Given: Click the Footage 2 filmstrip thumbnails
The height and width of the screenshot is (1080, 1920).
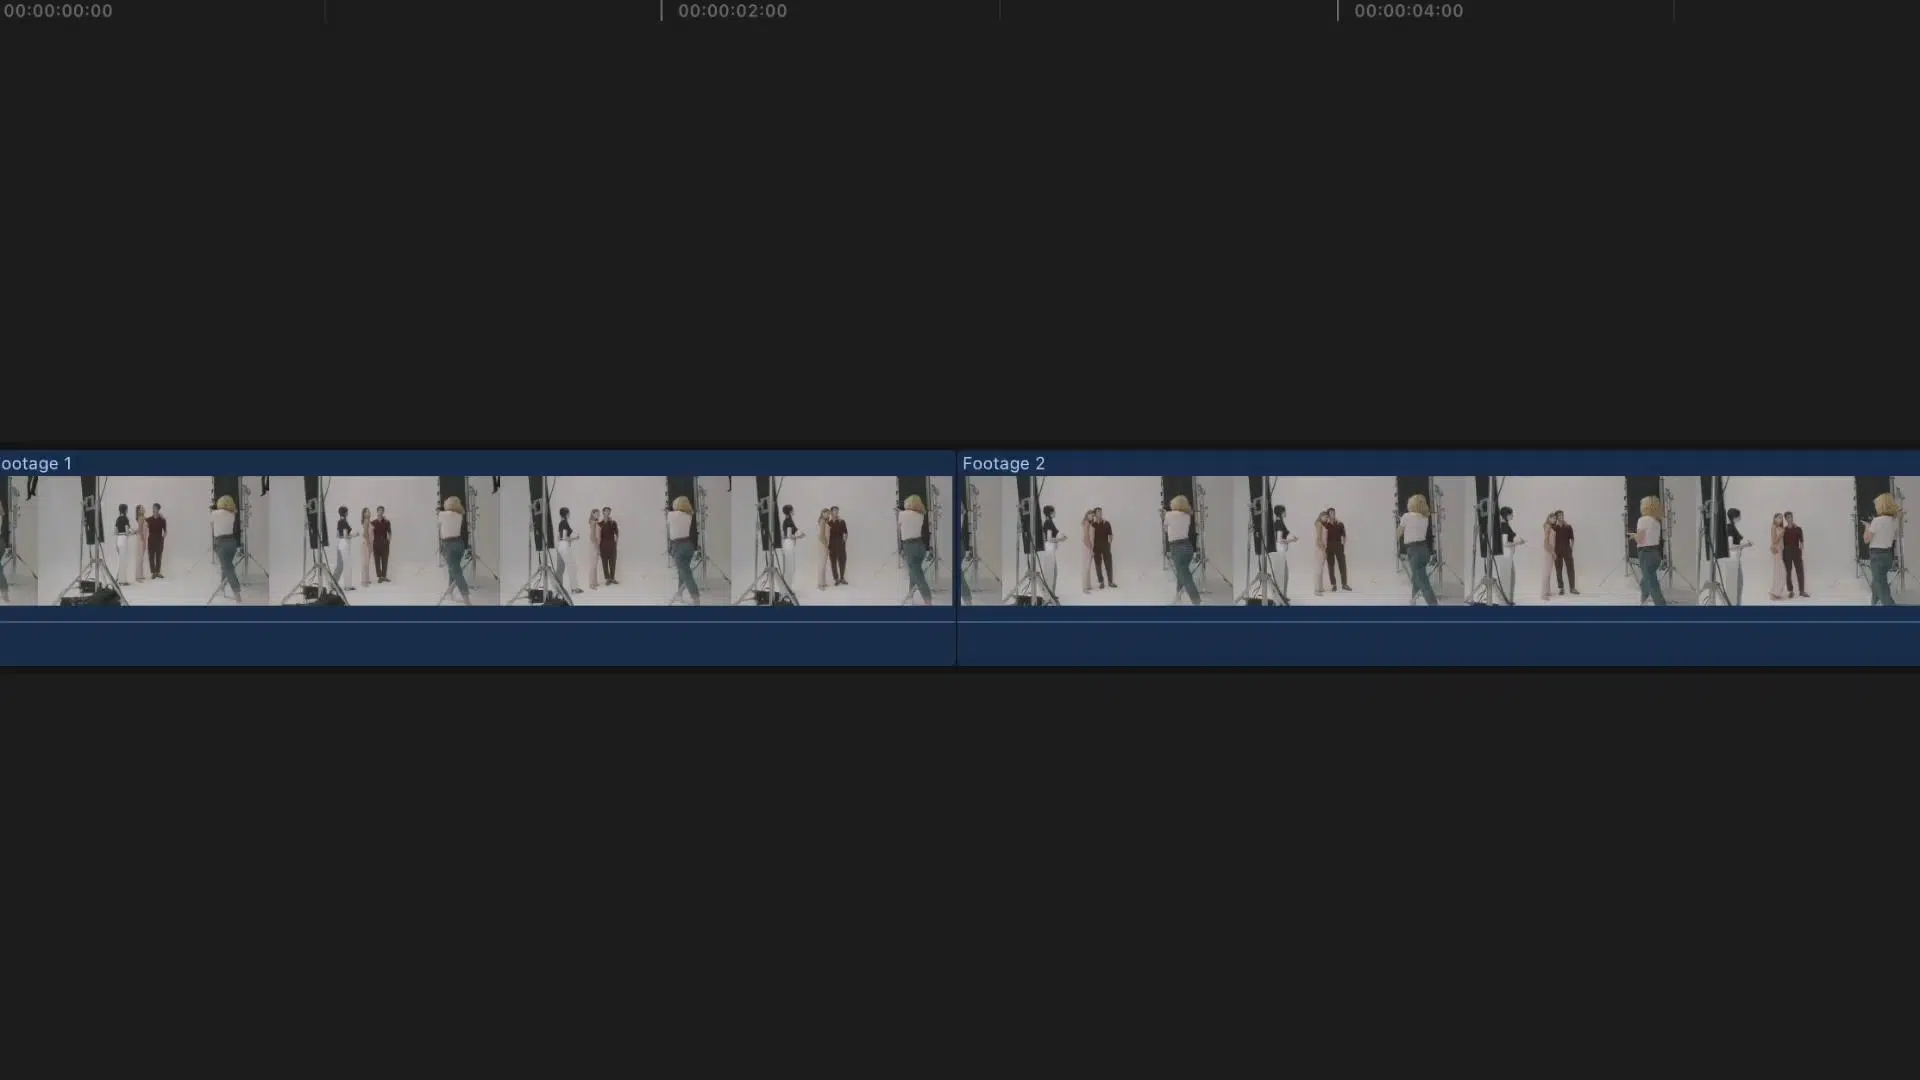Looking at the screenshot, I should coord(1440,540).
